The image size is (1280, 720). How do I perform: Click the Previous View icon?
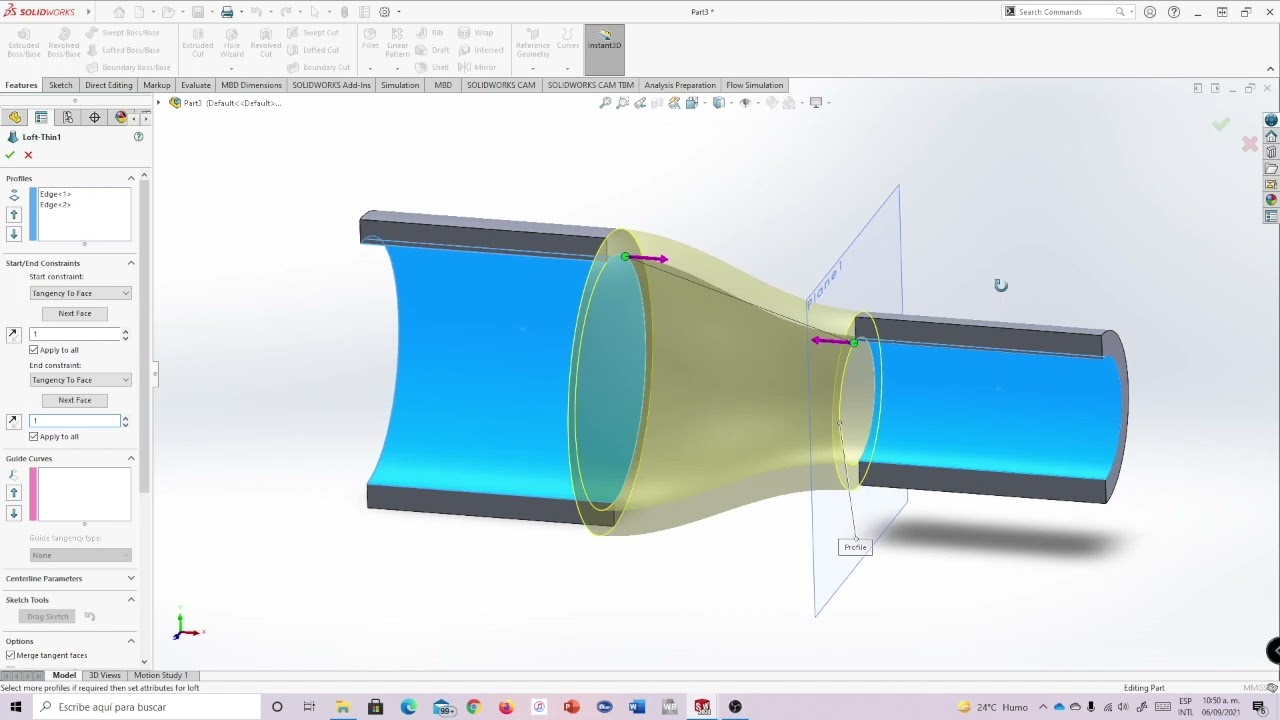tap(640, 103)
